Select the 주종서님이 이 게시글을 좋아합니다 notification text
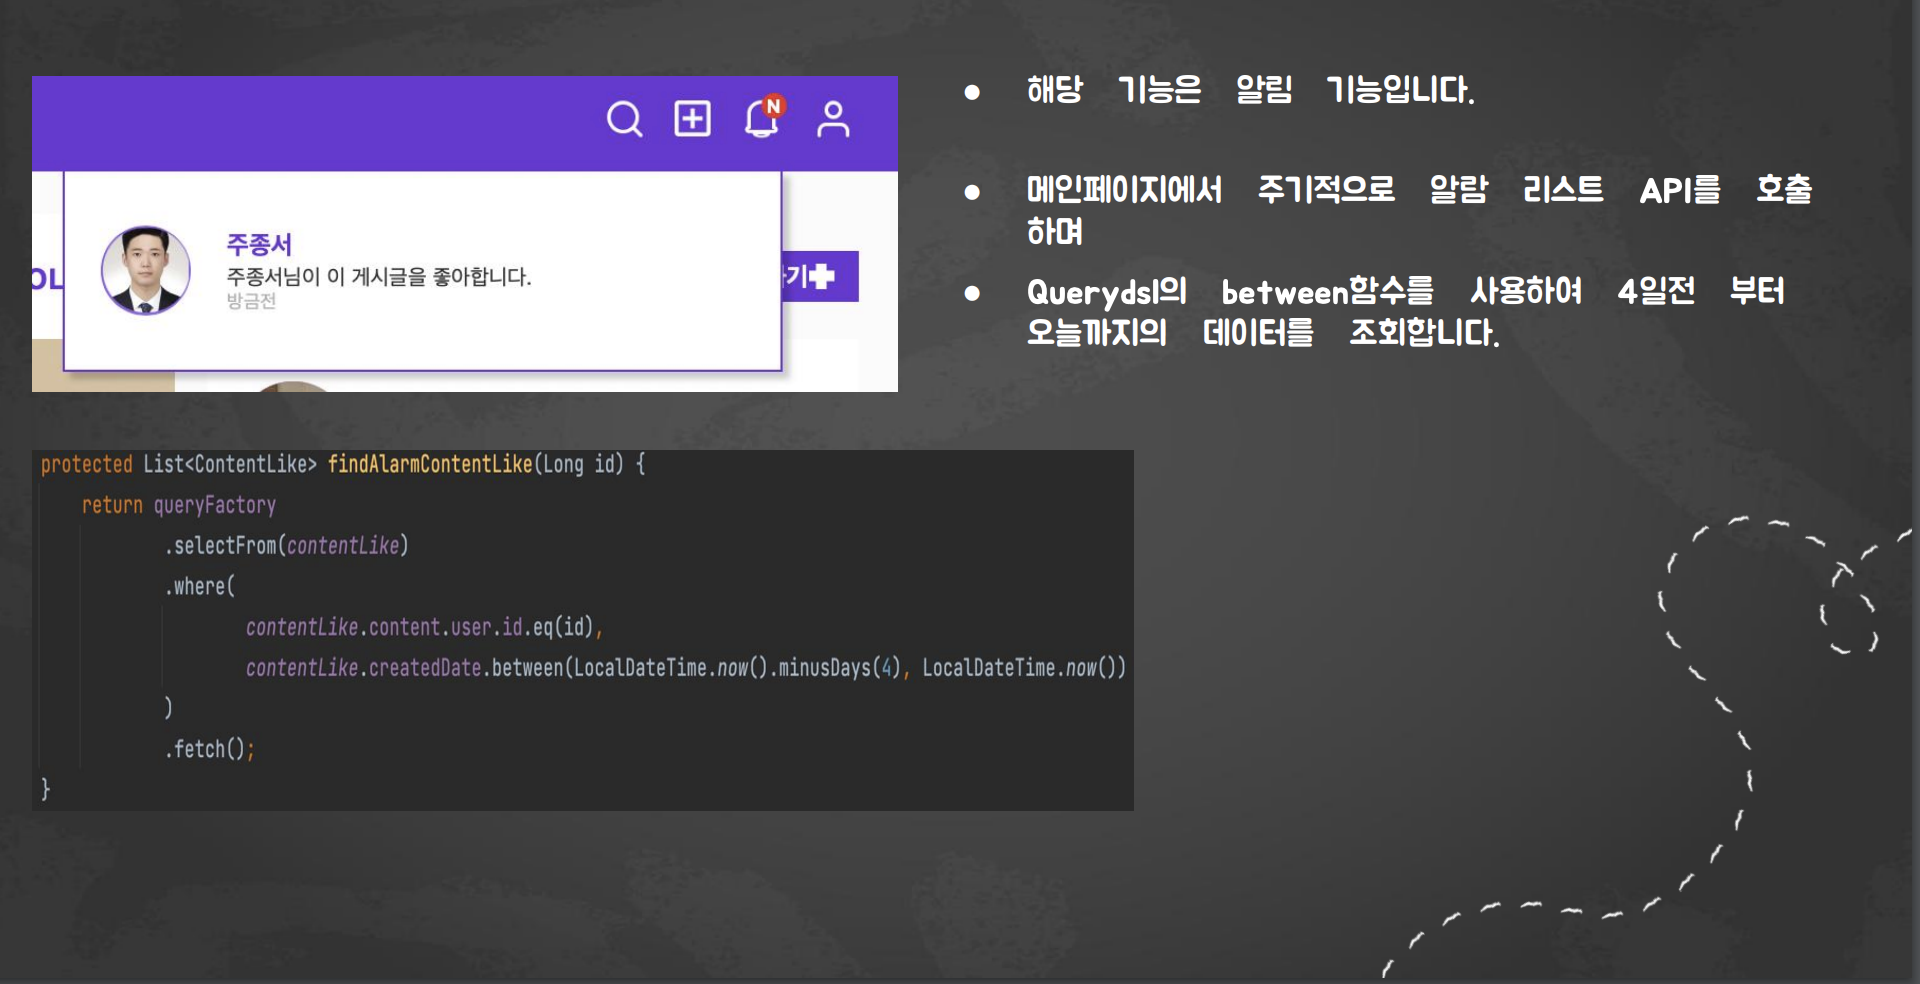This screenshot has height=984, width=1920. [x=379, y=277]
